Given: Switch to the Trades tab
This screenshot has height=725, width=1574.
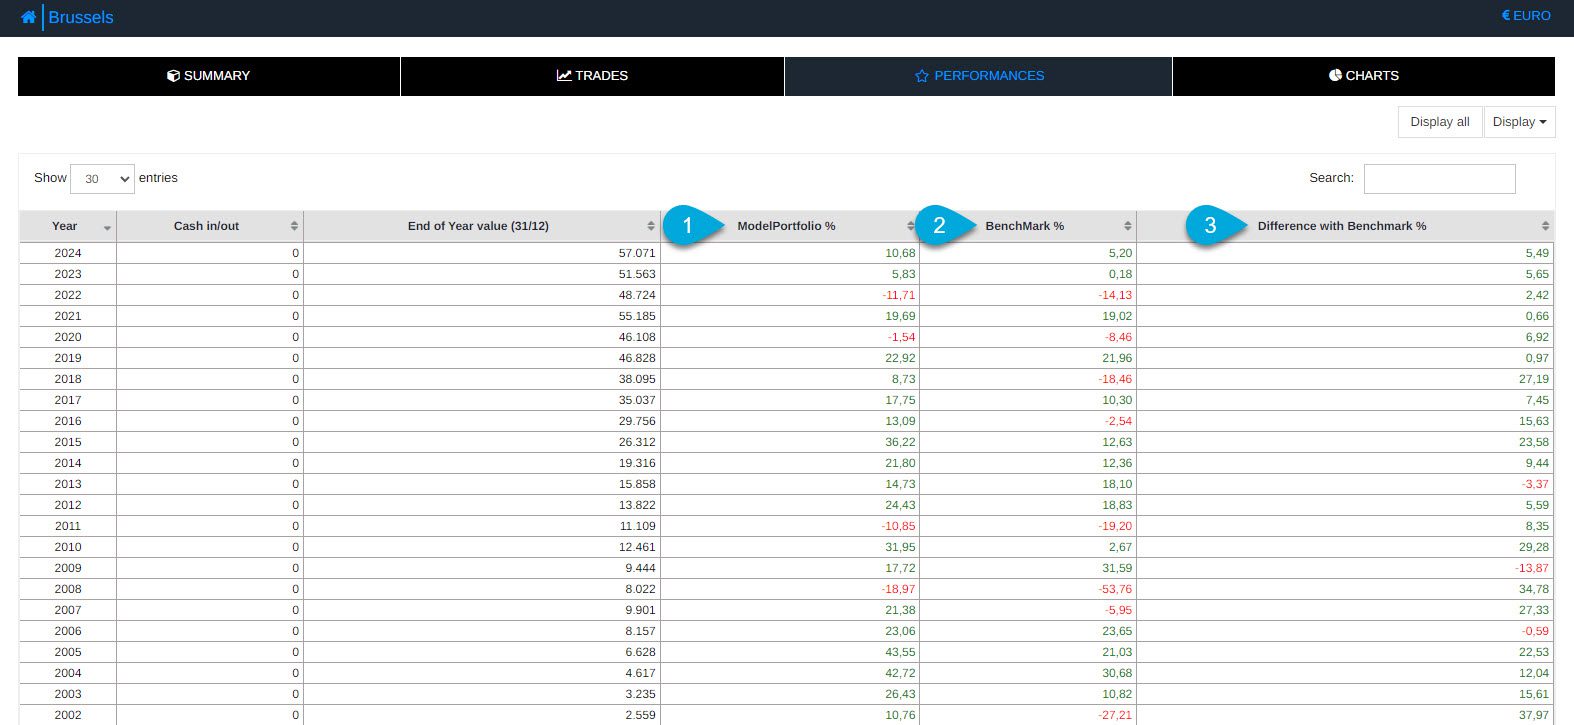Looking at the screenshot, I should coord(592,76).
